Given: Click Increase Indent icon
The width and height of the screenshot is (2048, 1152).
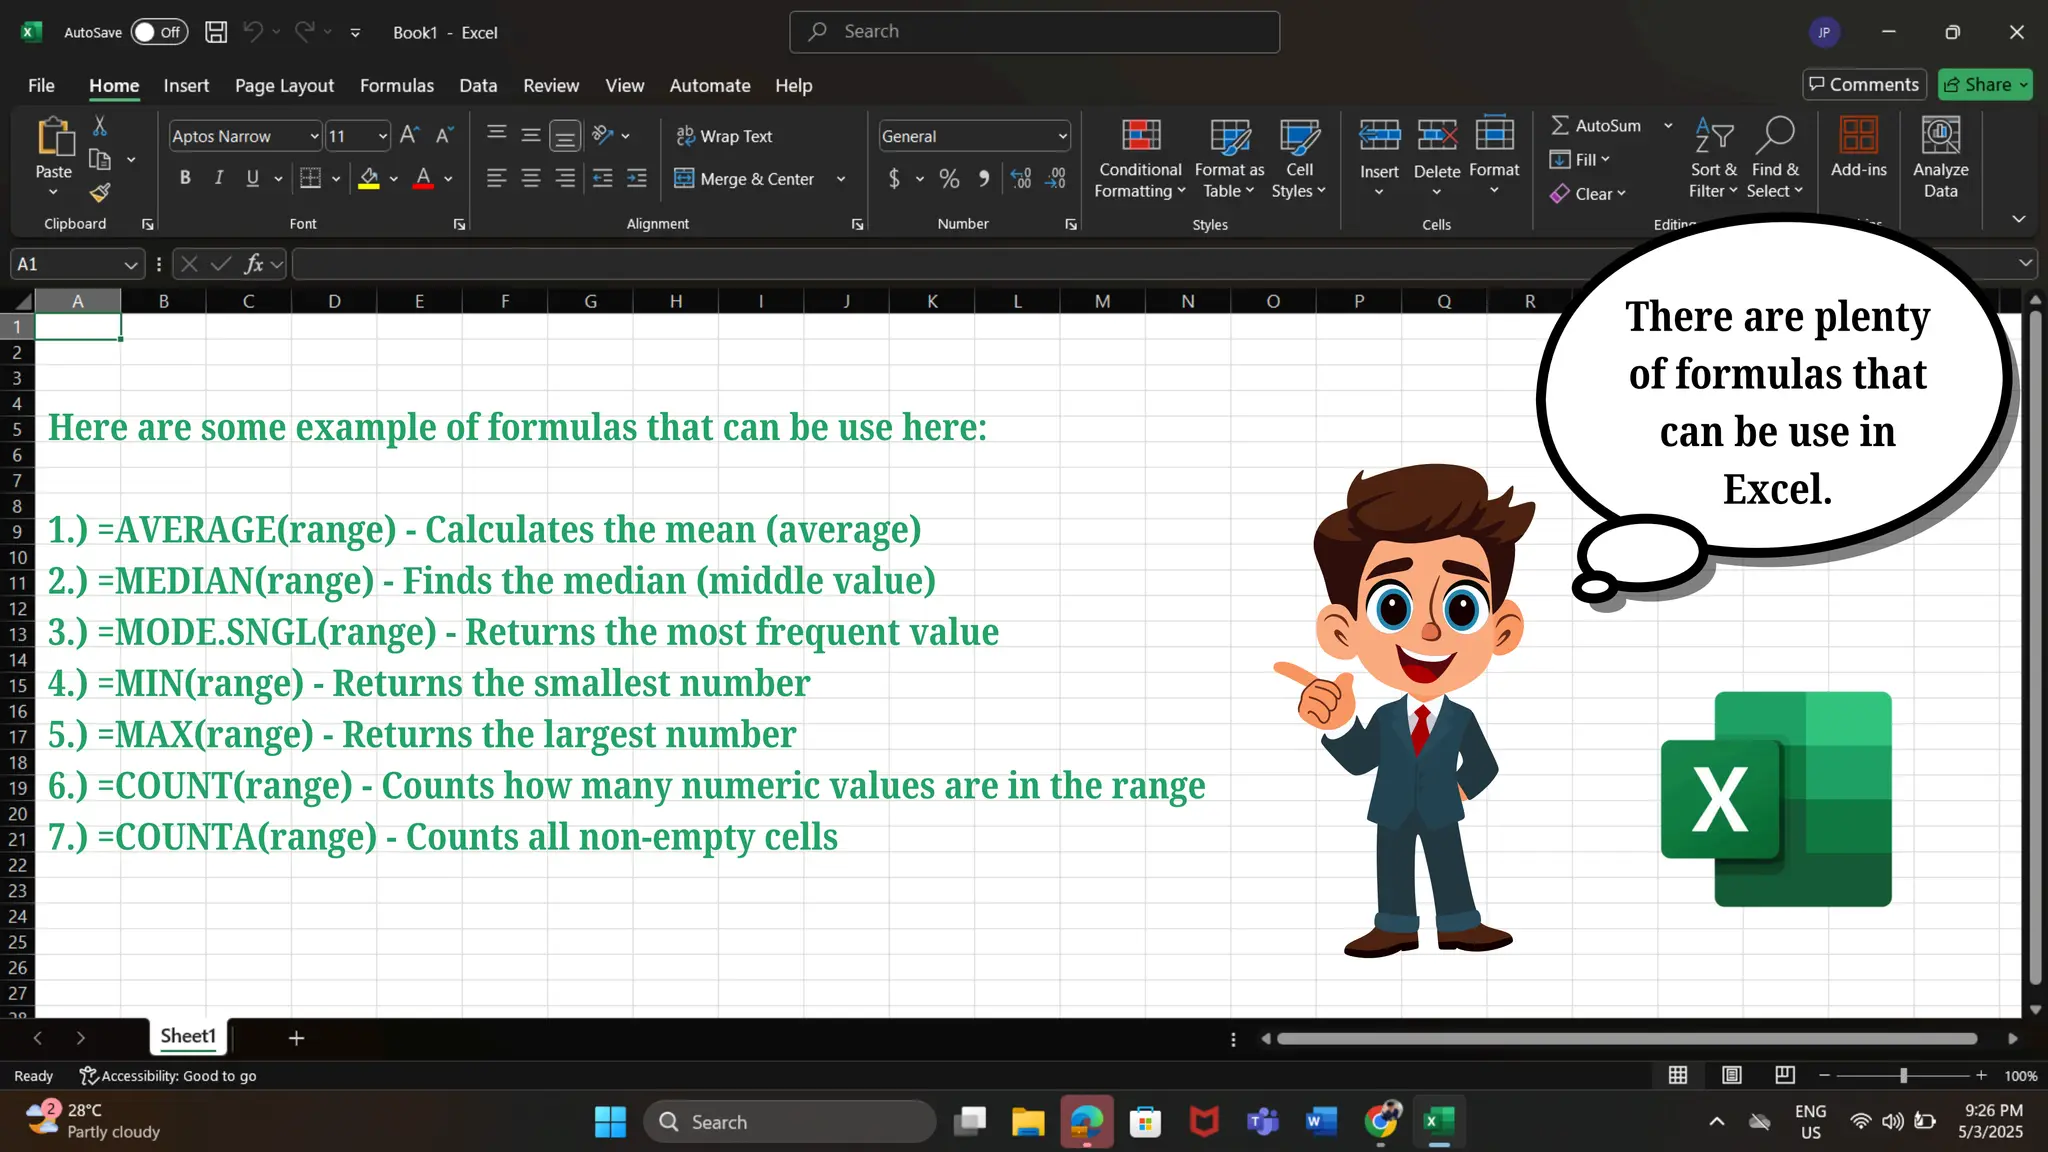Looking at the screenshot, I should pos(637,178).
